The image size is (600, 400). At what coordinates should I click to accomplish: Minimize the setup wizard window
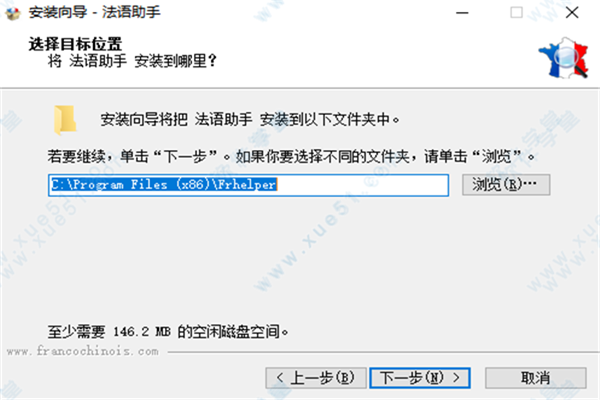[462, 13]
